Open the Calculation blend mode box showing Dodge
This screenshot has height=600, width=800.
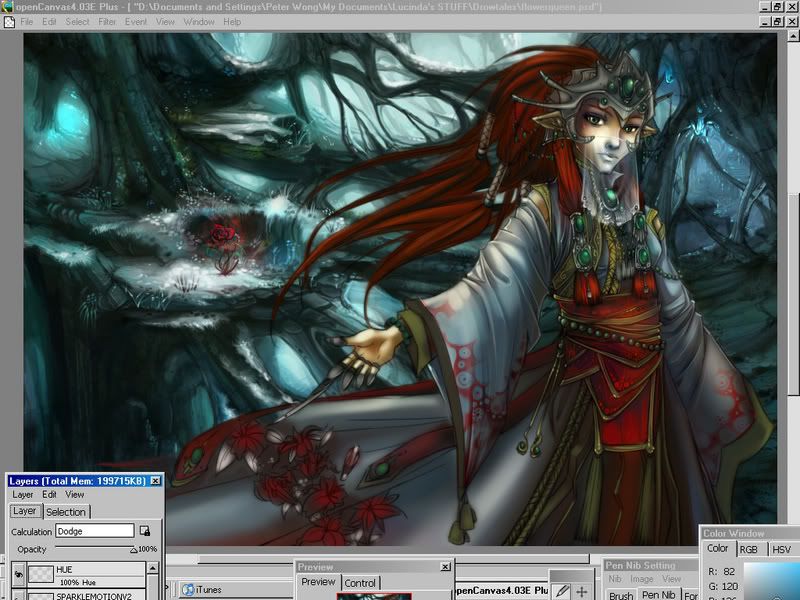pos(94,531)
